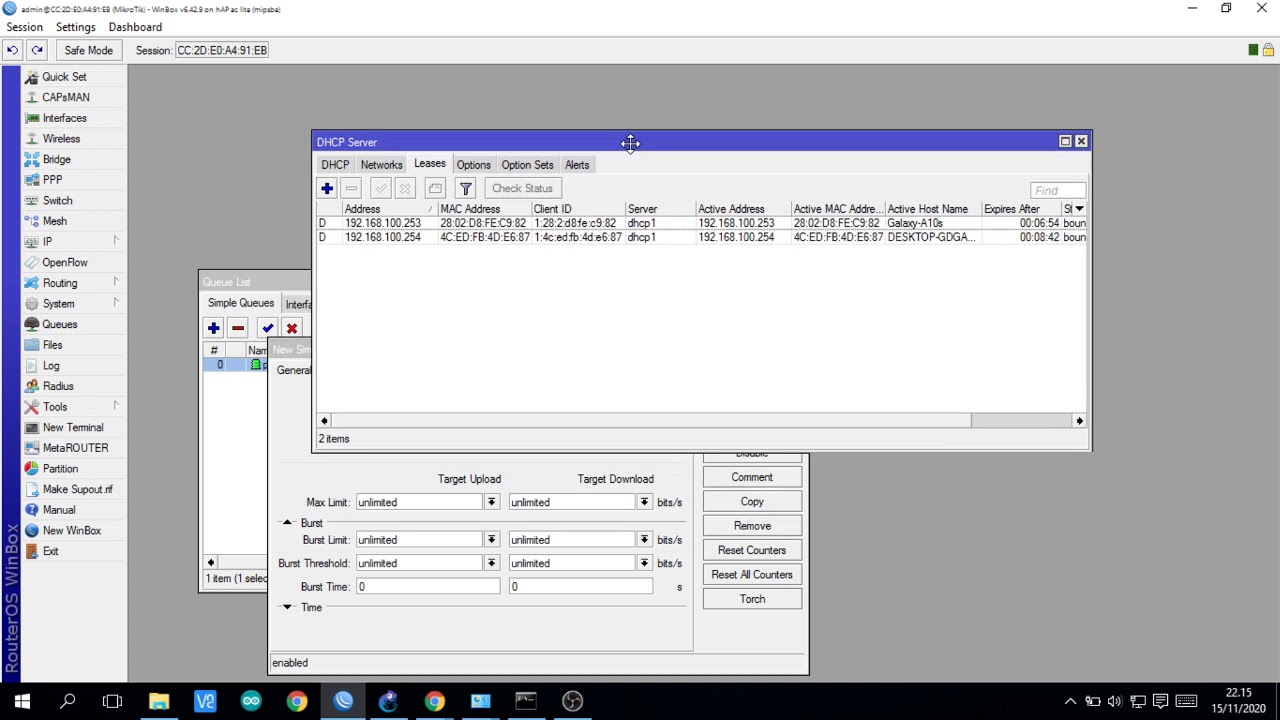Viewport: 1280px width, 720px height.
Task: Toggle Safe Mode
Action: click(x=88, y=50)
